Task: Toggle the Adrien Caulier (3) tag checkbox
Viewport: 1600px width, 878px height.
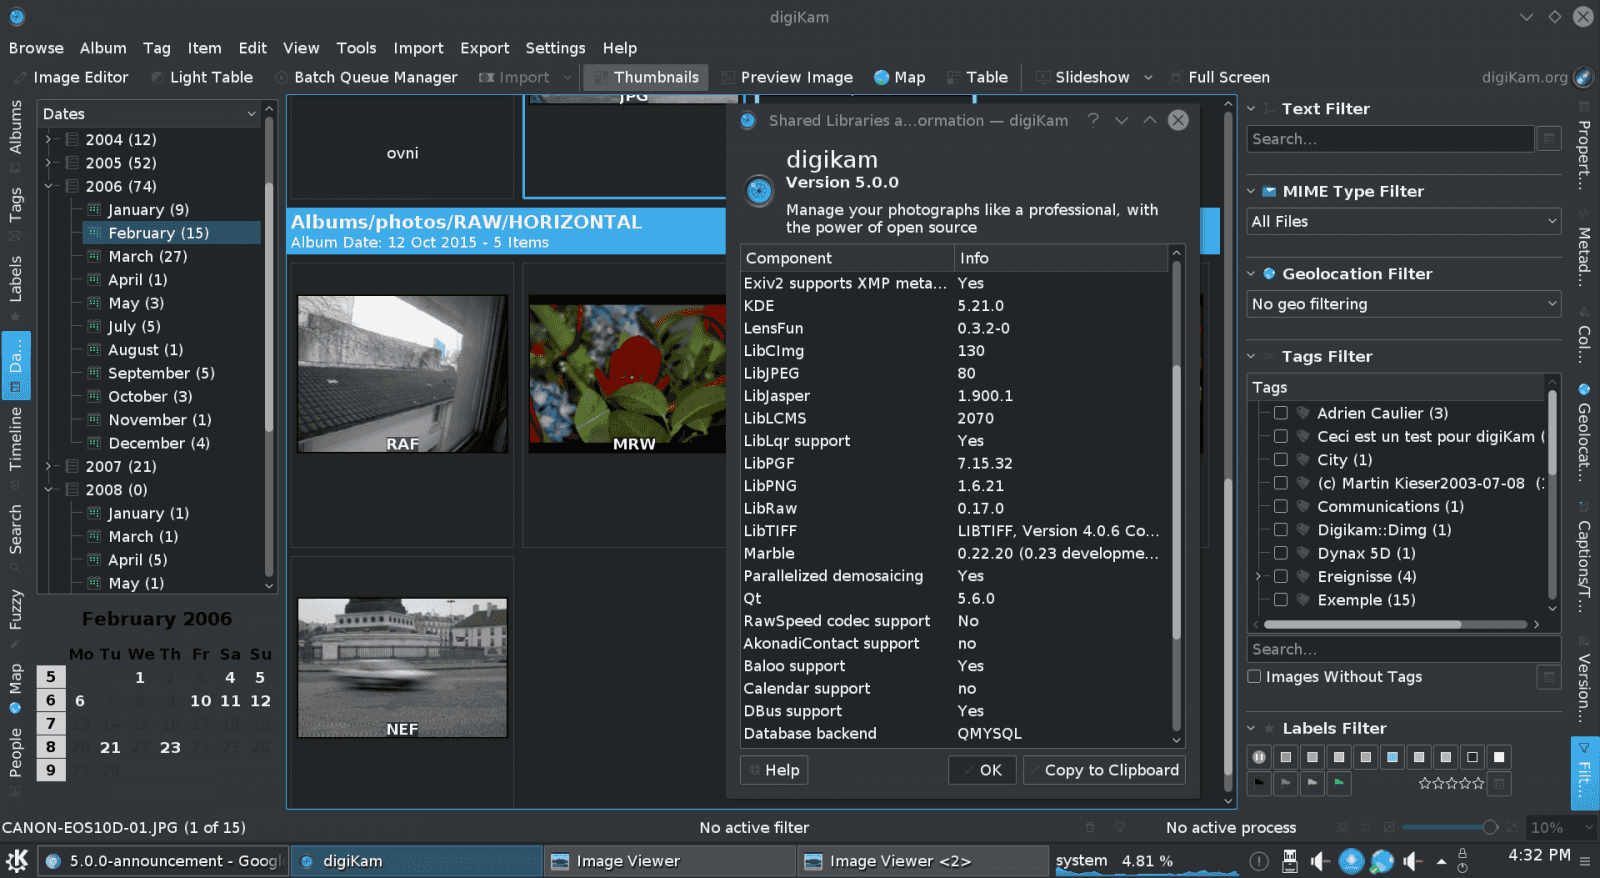Action: coord(1280,413)
